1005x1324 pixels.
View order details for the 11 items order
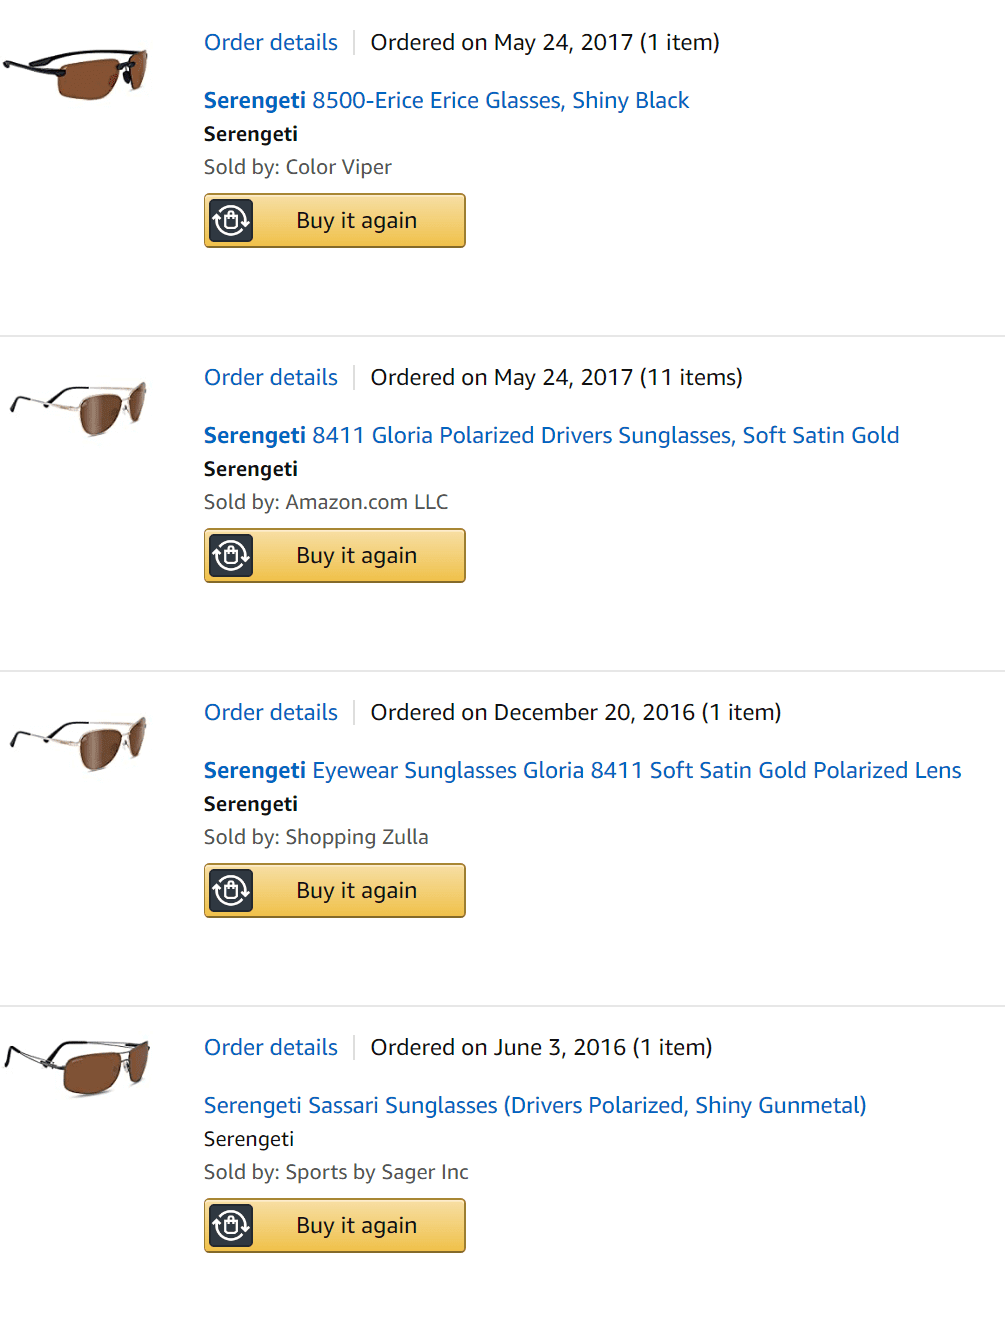pyautogui.click(x=271, y=378)
